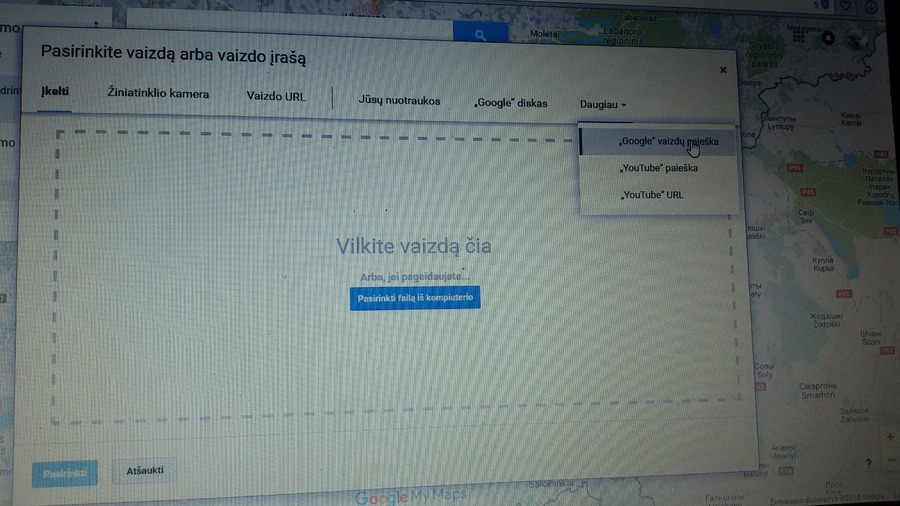Open the map help question mark
Image resolution: width=900 pixels, height=506 pixels.
point(868,463)
